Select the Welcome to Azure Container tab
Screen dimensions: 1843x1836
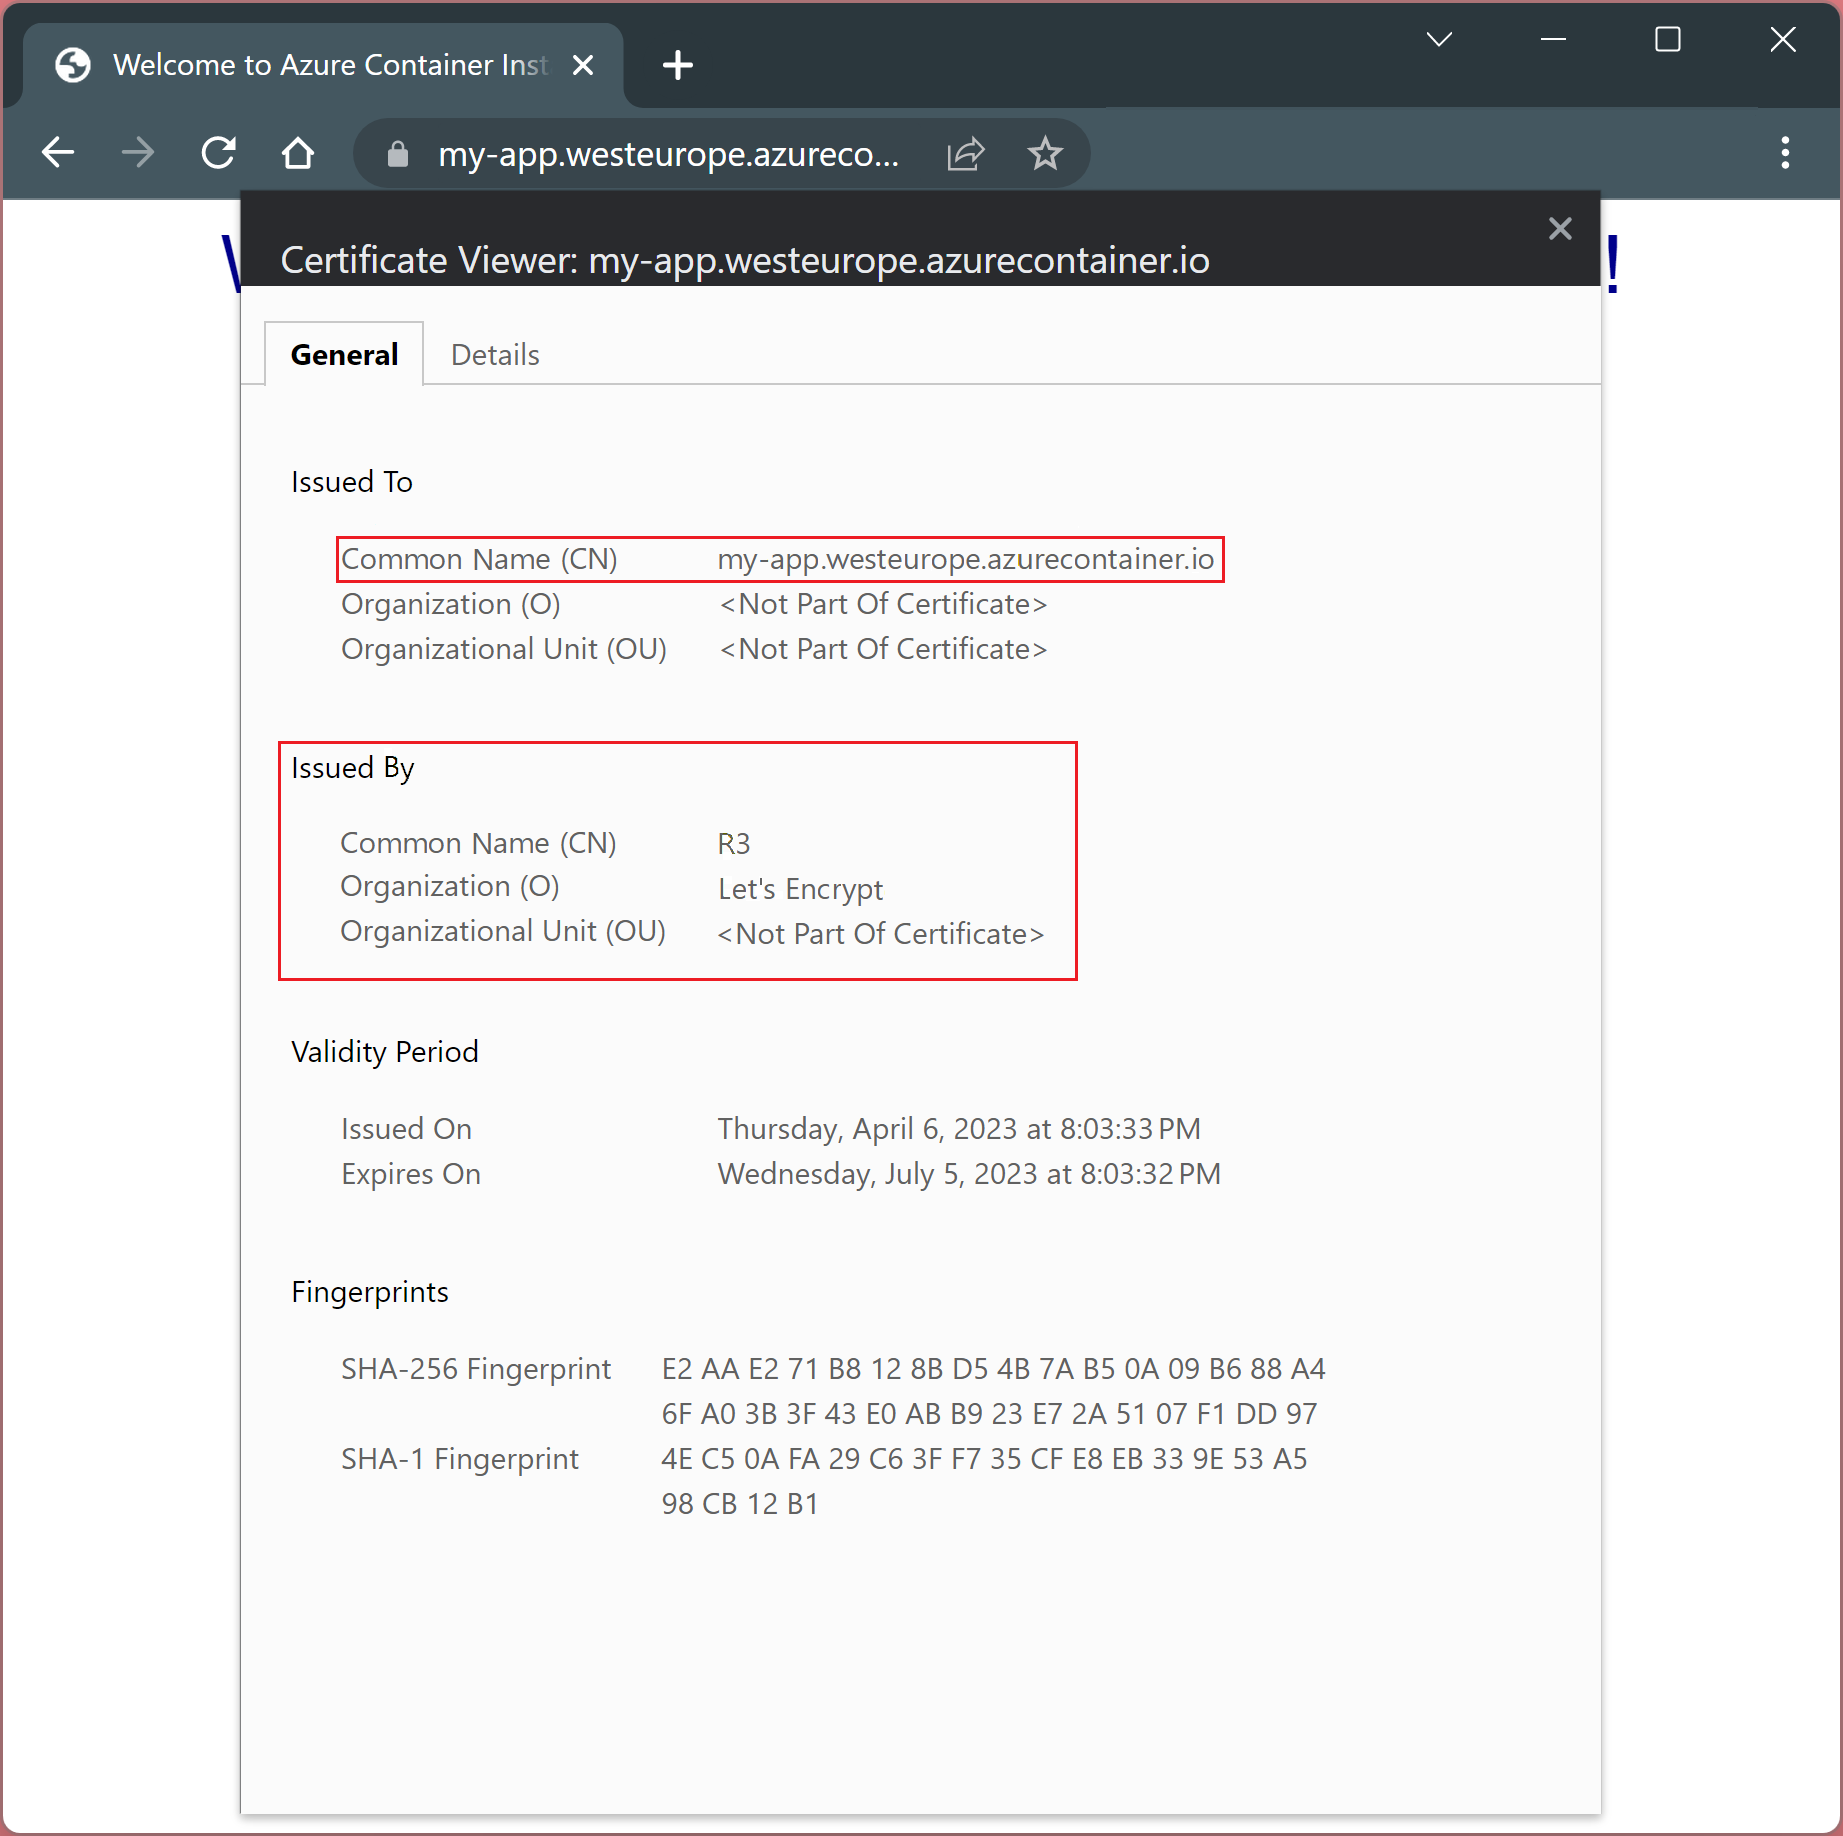(324, 65)
